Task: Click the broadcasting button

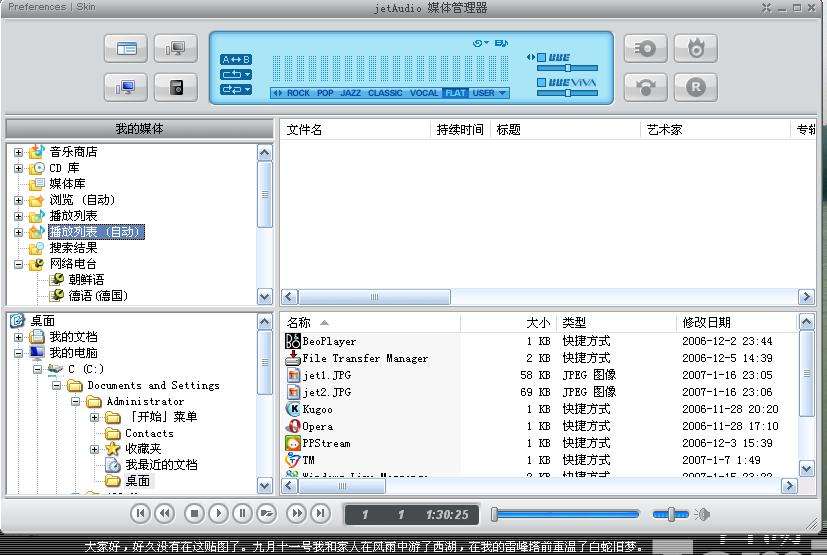Action: point(646,87)
